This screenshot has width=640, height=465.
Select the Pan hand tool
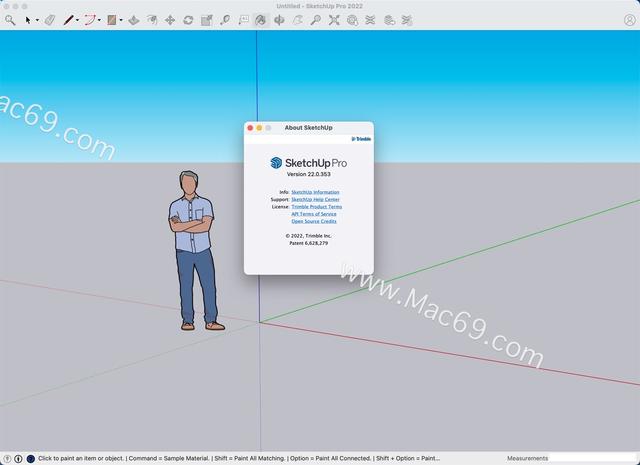click(x=298, y=20)
